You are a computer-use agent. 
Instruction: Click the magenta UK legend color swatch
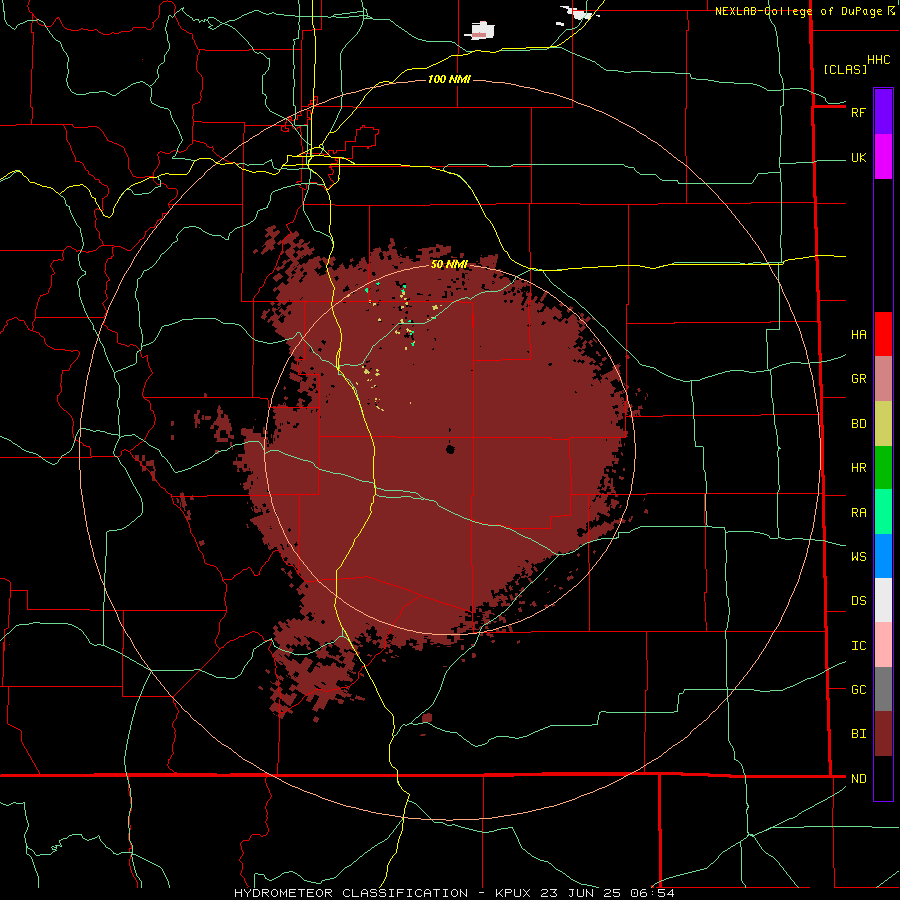tap(883, 157)
